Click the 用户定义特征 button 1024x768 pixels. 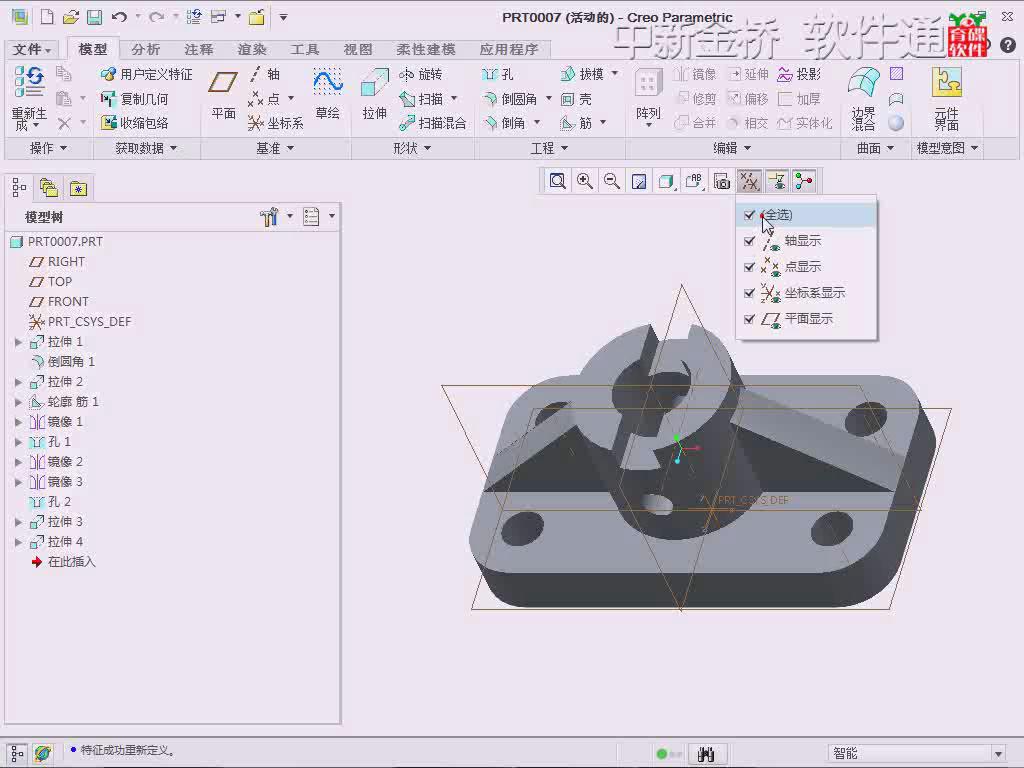pyautogui.click(x=148, y=74)
